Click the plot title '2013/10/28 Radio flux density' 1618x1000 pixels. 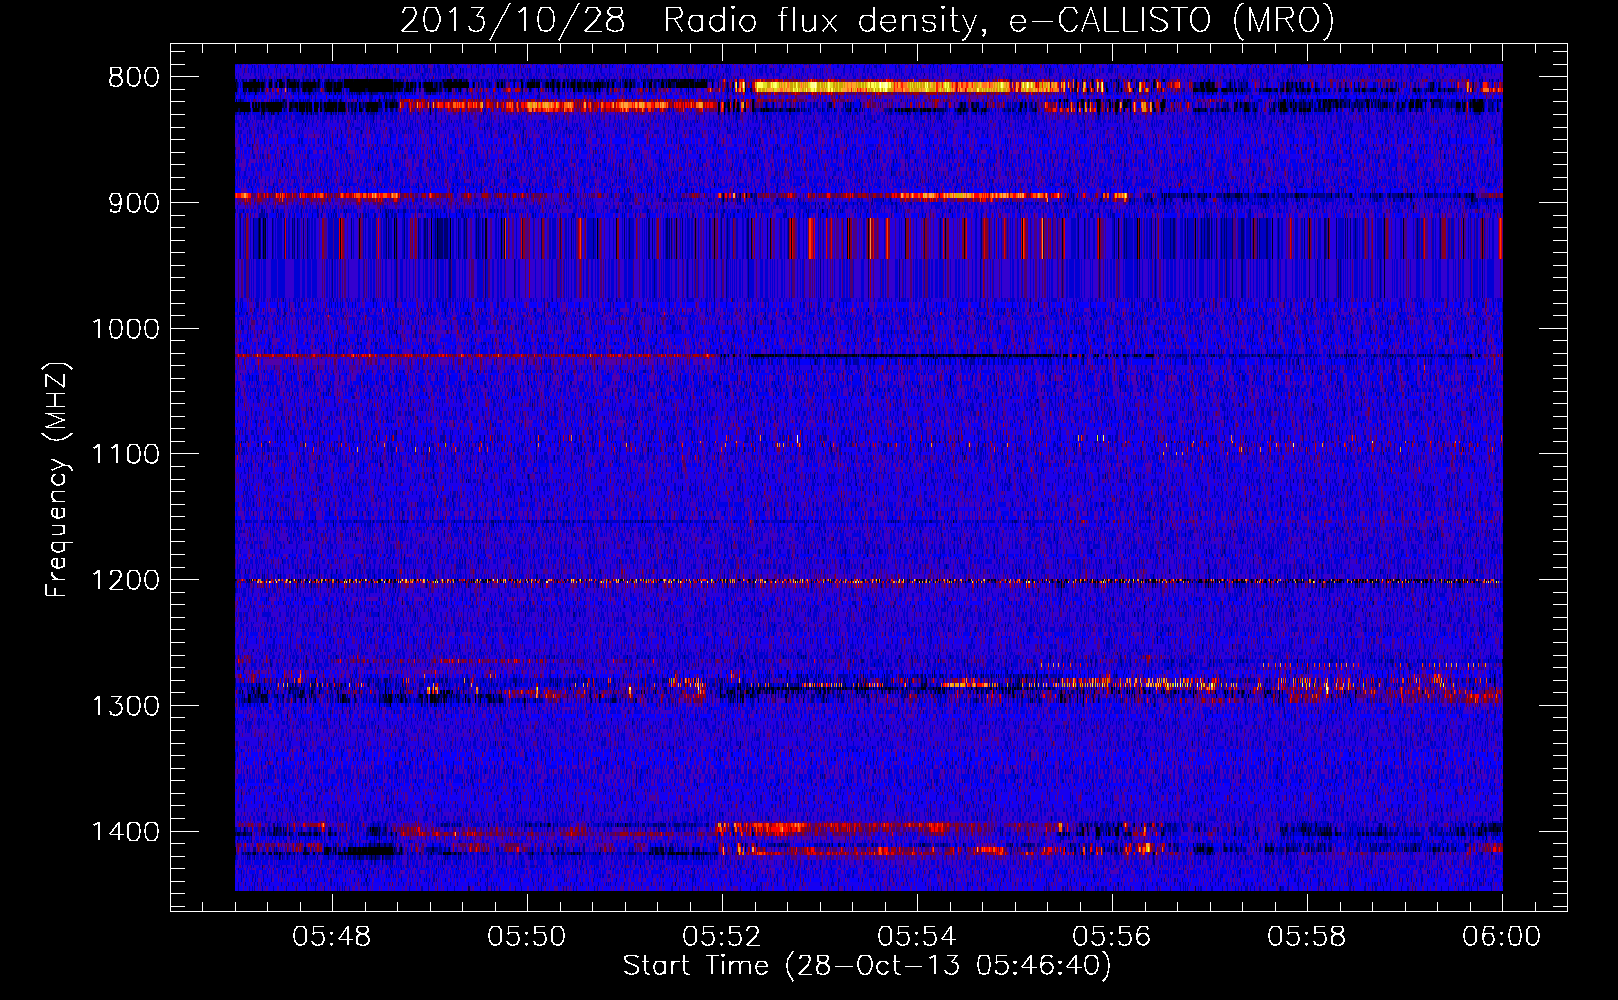867,20
